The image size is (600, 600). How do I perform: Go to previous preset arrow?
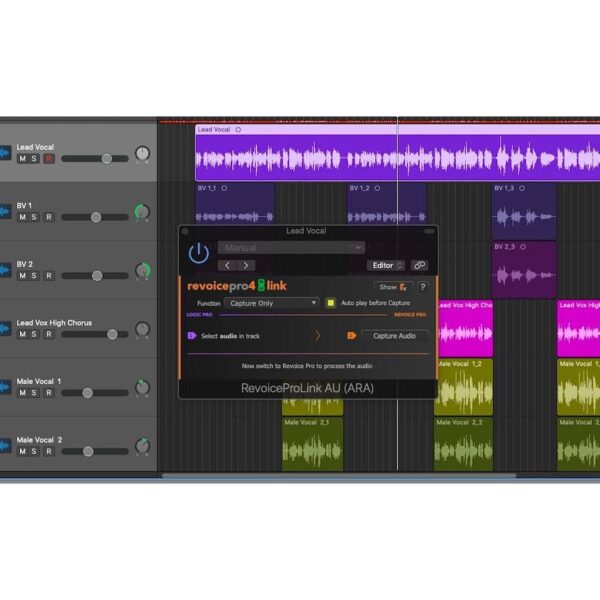pos(227,265)
